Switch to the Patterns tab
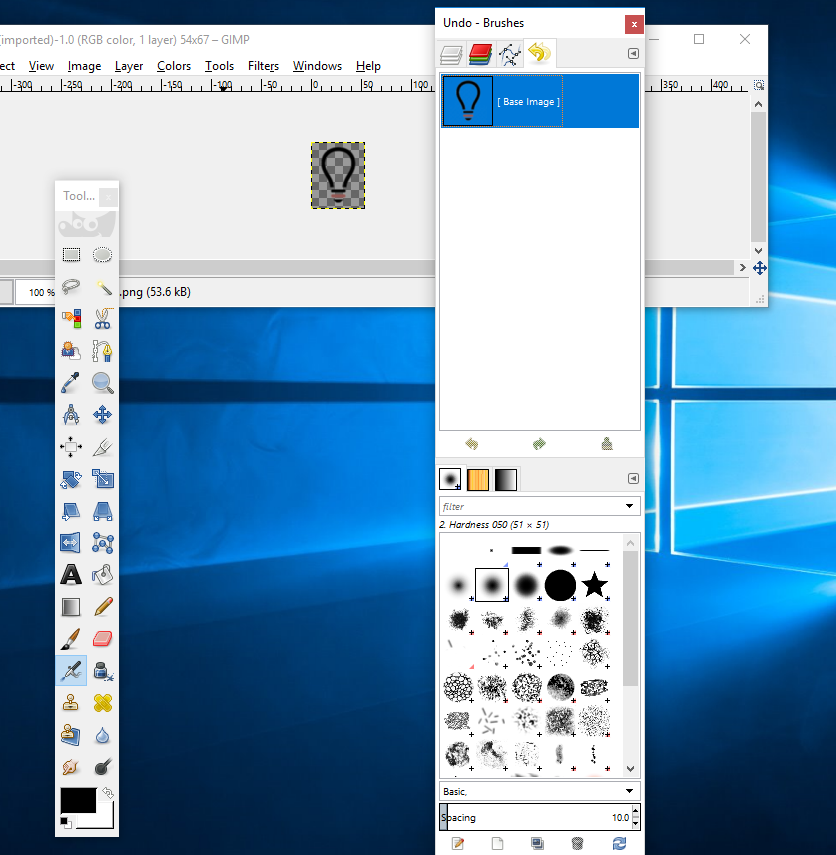 tap(478, 479)
